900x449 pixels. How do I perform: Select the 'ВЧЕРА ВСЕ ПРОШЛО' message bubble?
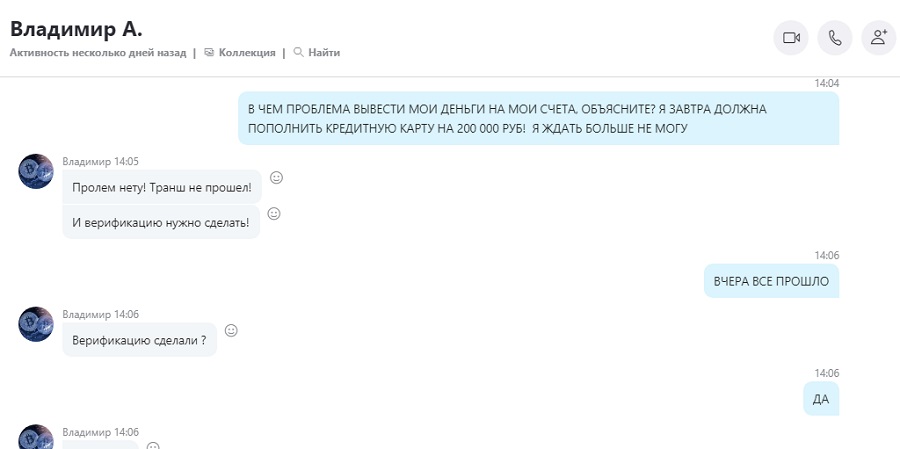point(771,281)
